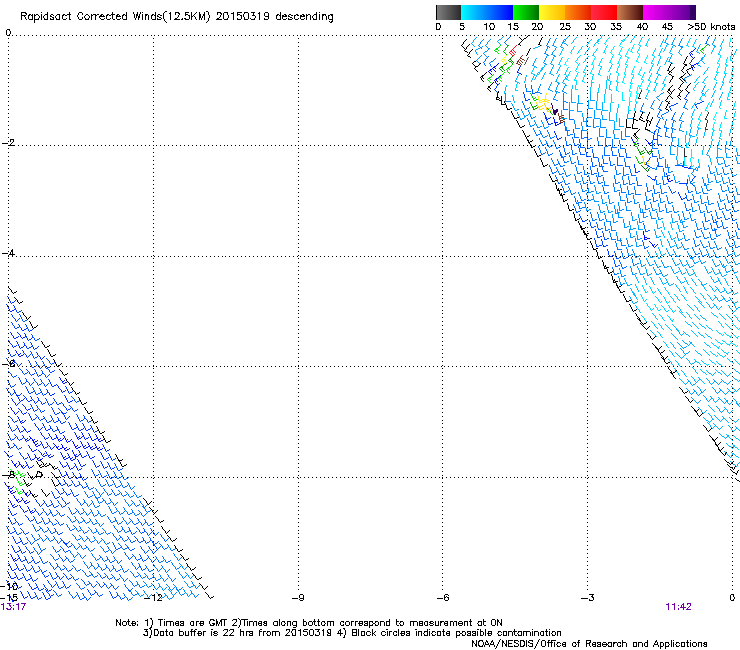Click the brown 35-40 knots legend swatch
Viewport: 740px width, 650px height.
point(630,12)
